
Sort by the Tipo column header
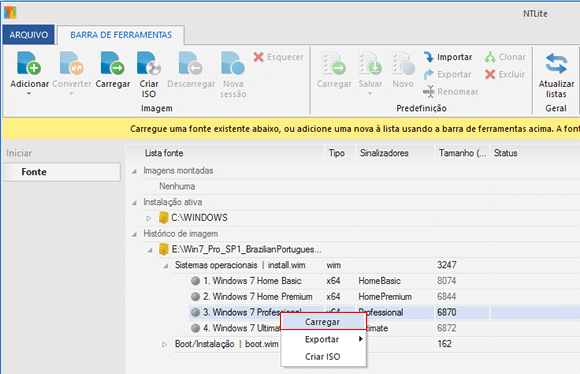[x=339, y=153]
